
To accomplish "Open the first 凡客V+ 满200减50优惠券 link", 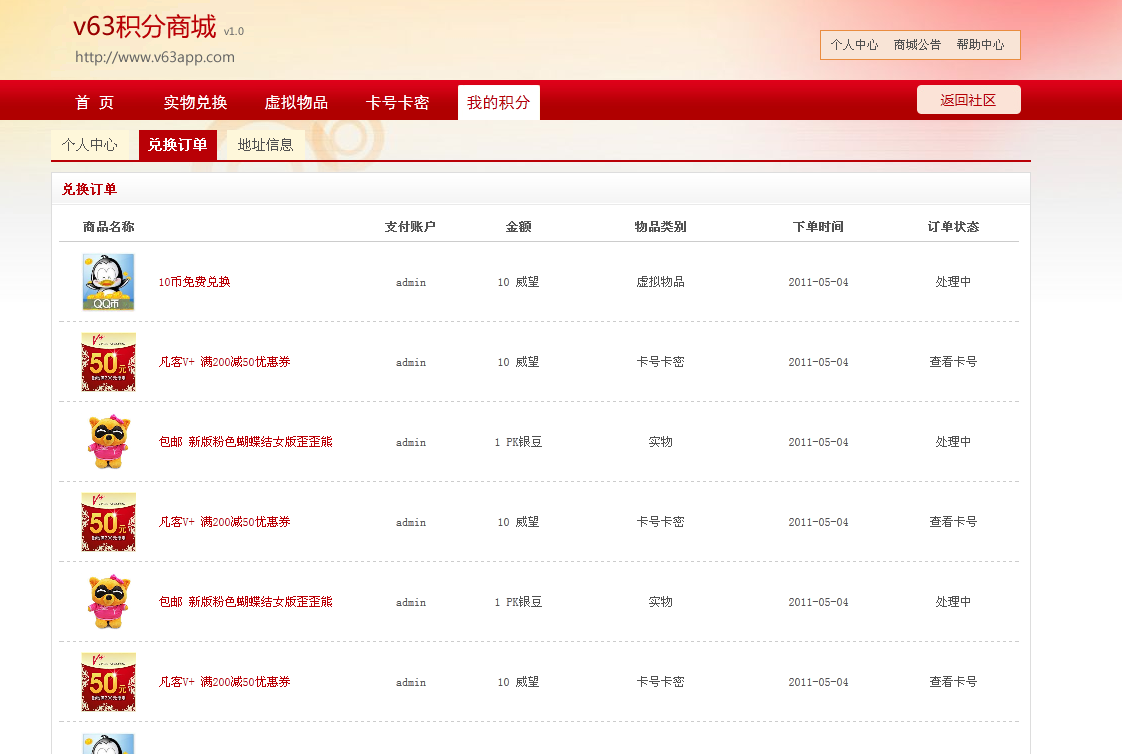I will point(225,362).
